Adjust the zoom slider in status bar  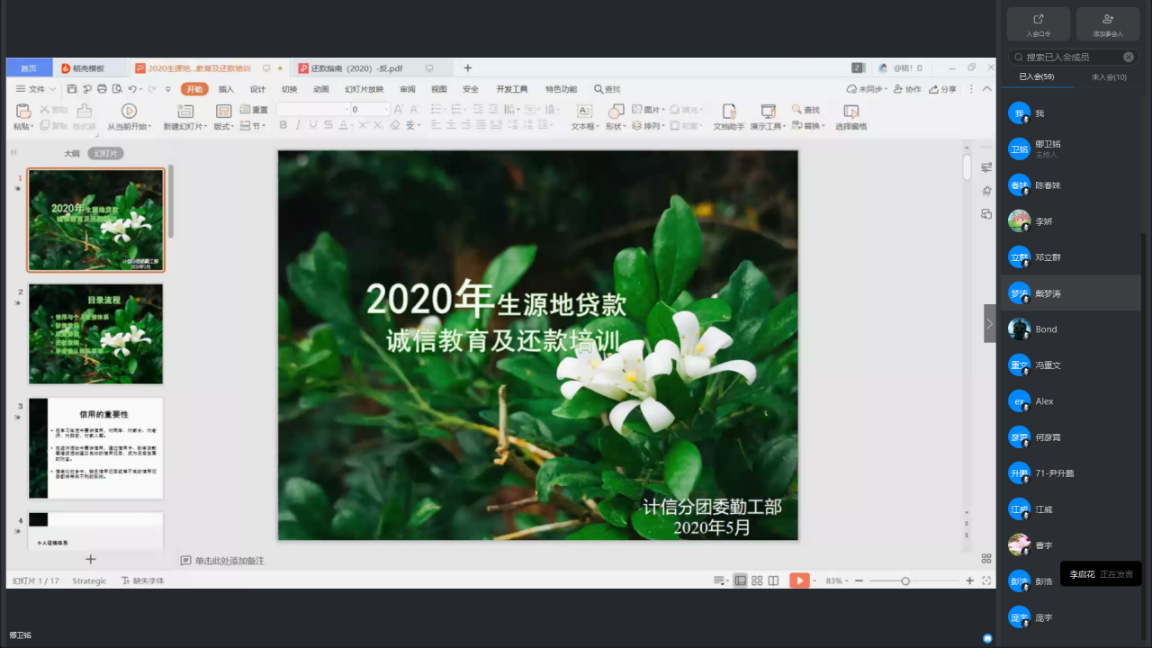(905, 581)
